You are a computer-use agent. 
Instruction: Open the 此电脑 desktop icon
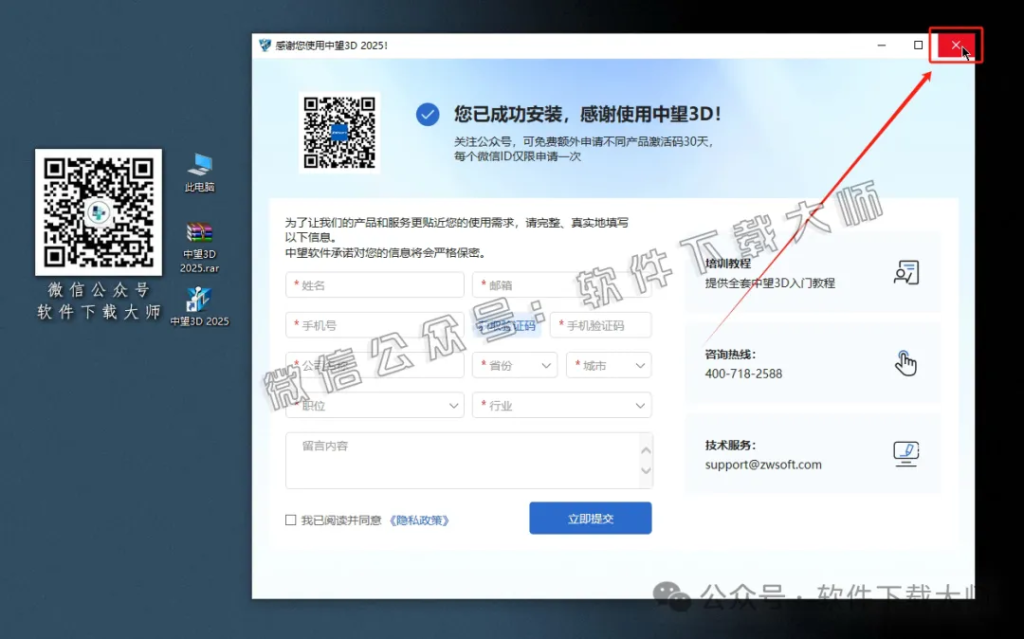pyautogui.click(x=197, y=170)
